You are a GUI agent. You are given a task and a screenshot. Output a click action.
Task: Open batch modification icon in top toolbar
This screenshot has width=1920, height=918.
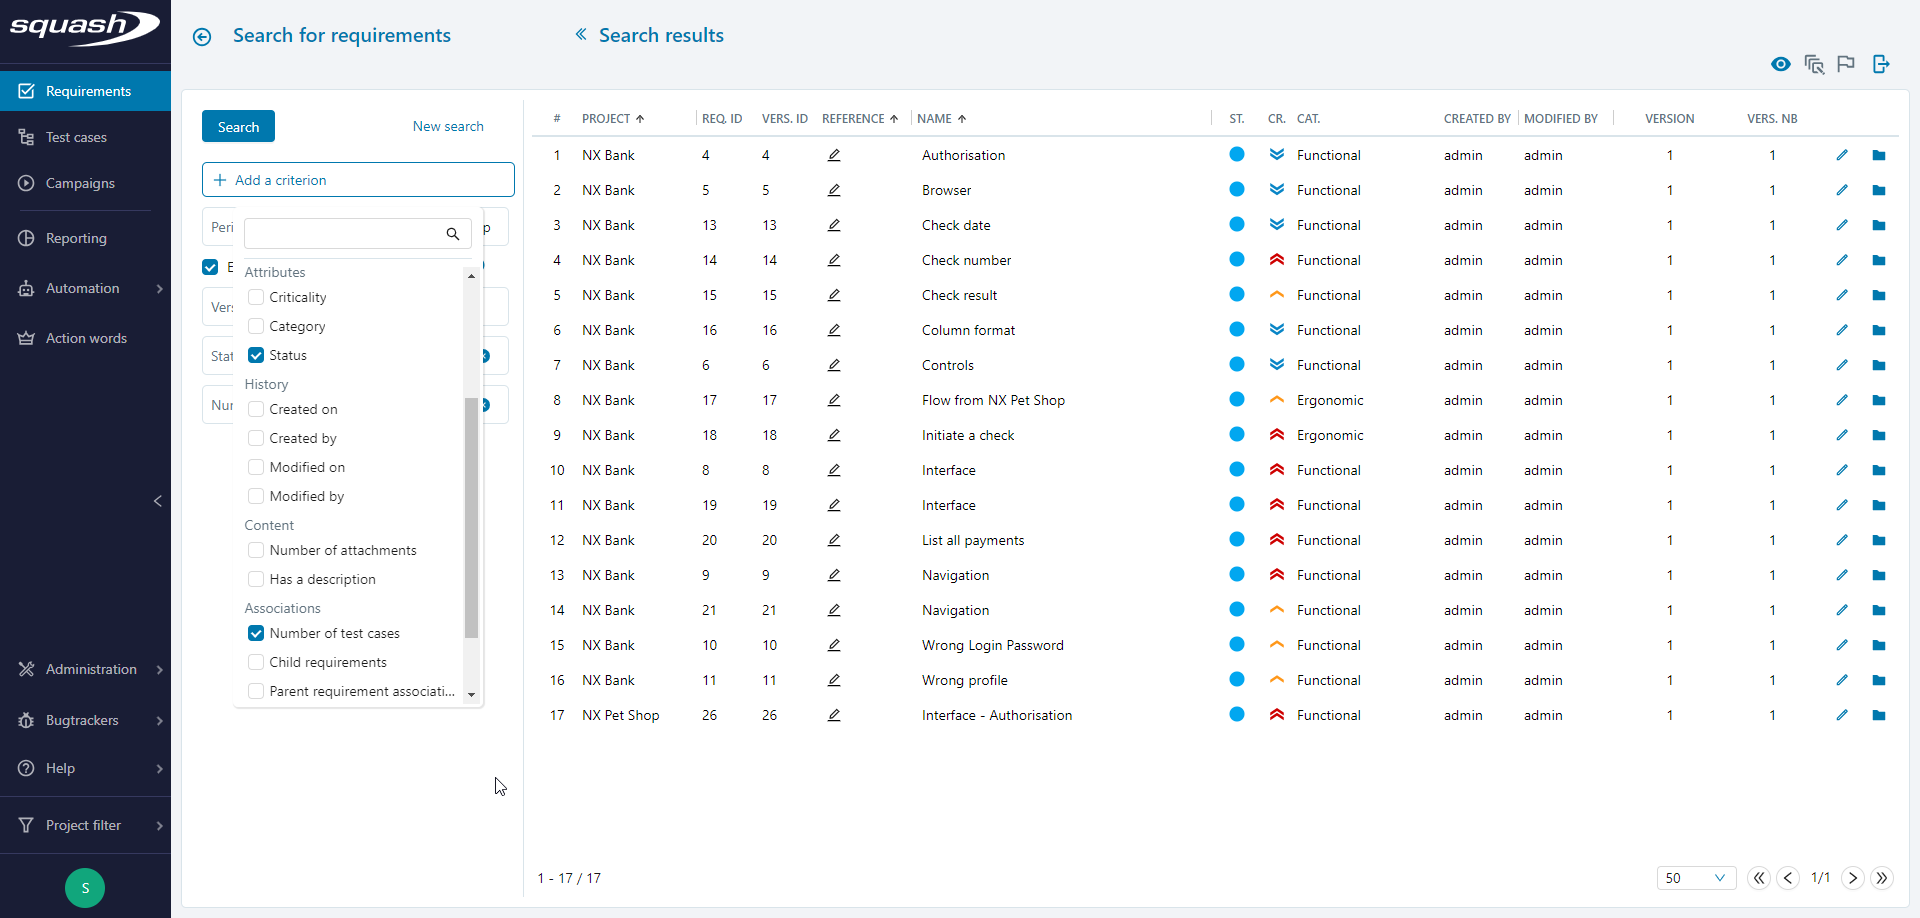click(1815, 64)
